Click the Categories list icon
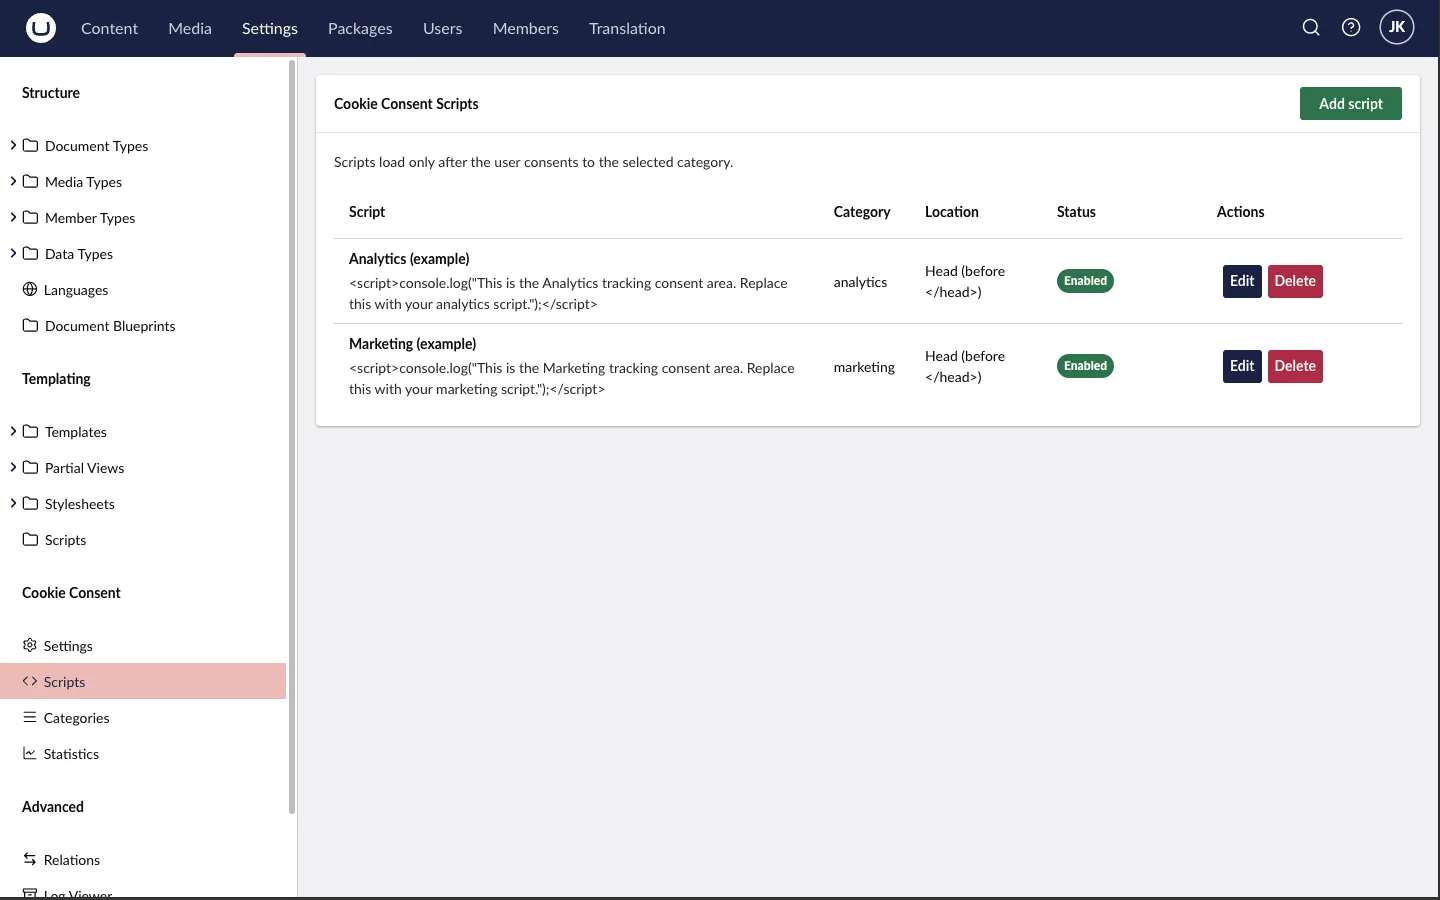Viewport: 1440px width, 900px height. click(30, 718)
